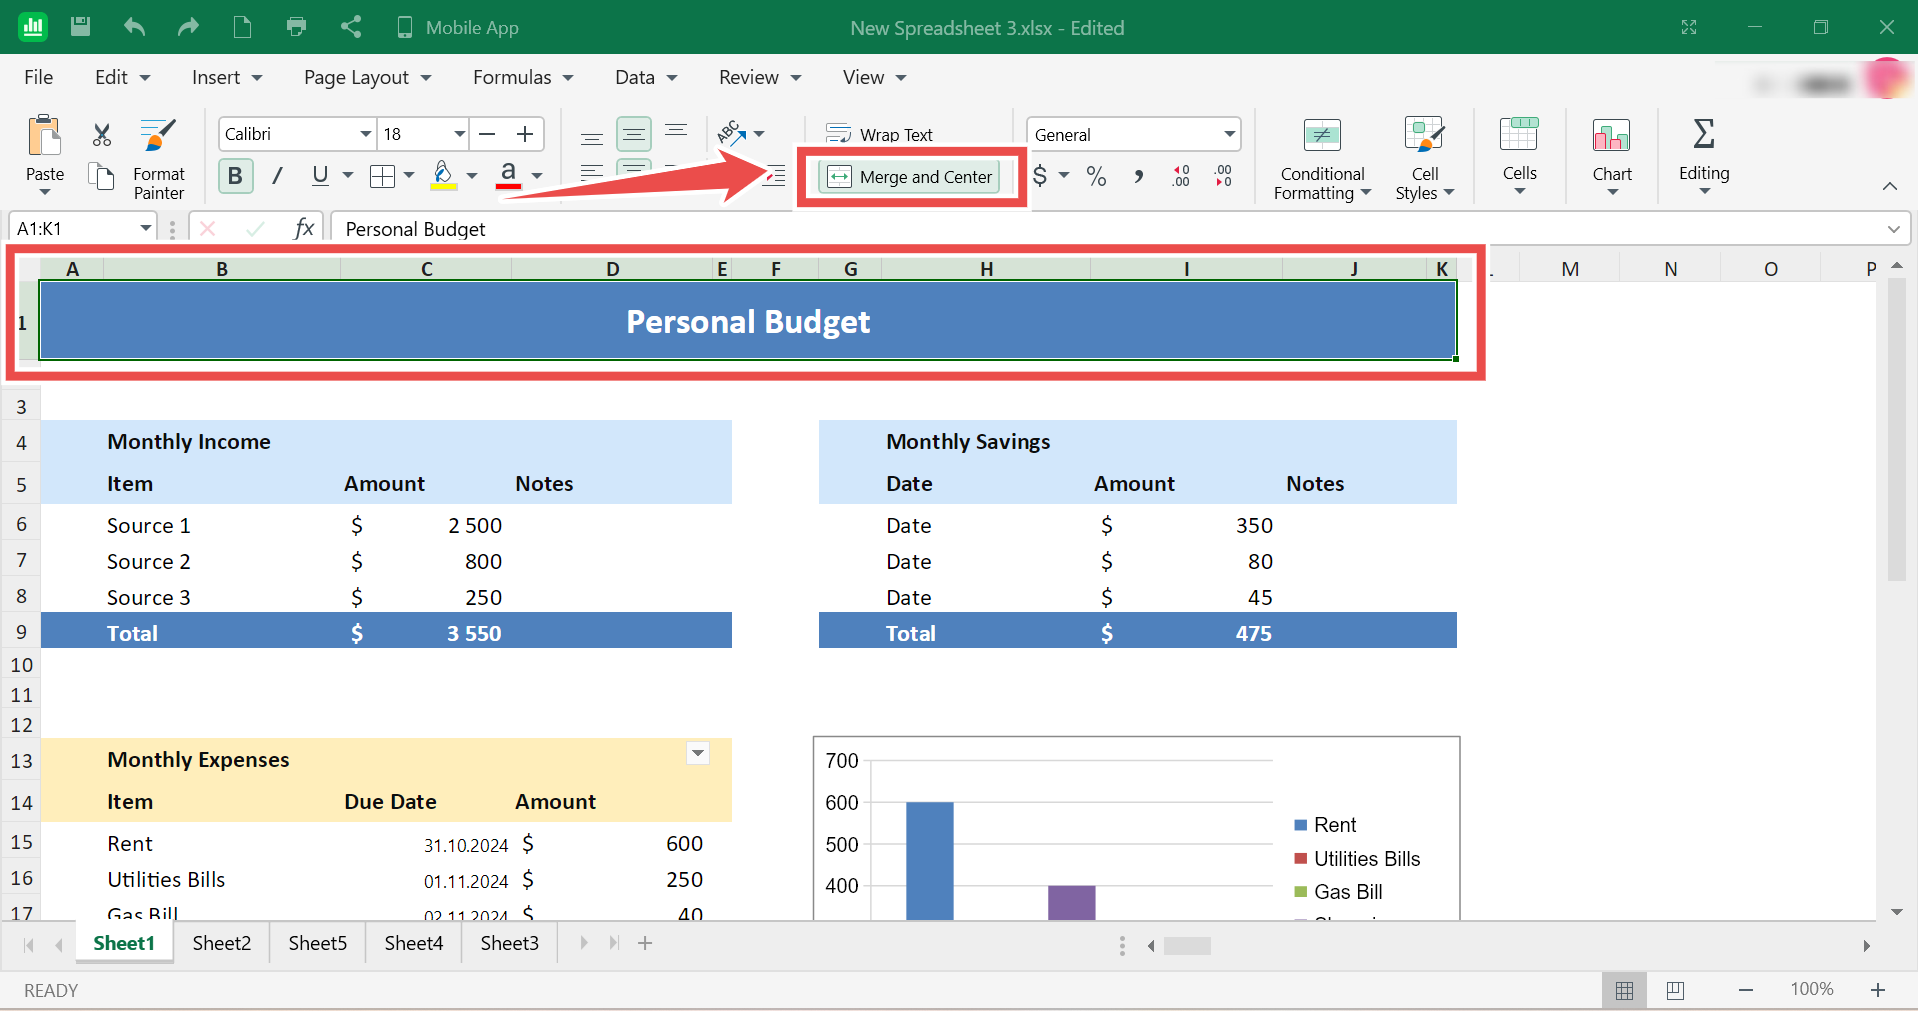Create a new document from the title bar
This screenshot has height=1011, width=1918.
click(242, 27)
